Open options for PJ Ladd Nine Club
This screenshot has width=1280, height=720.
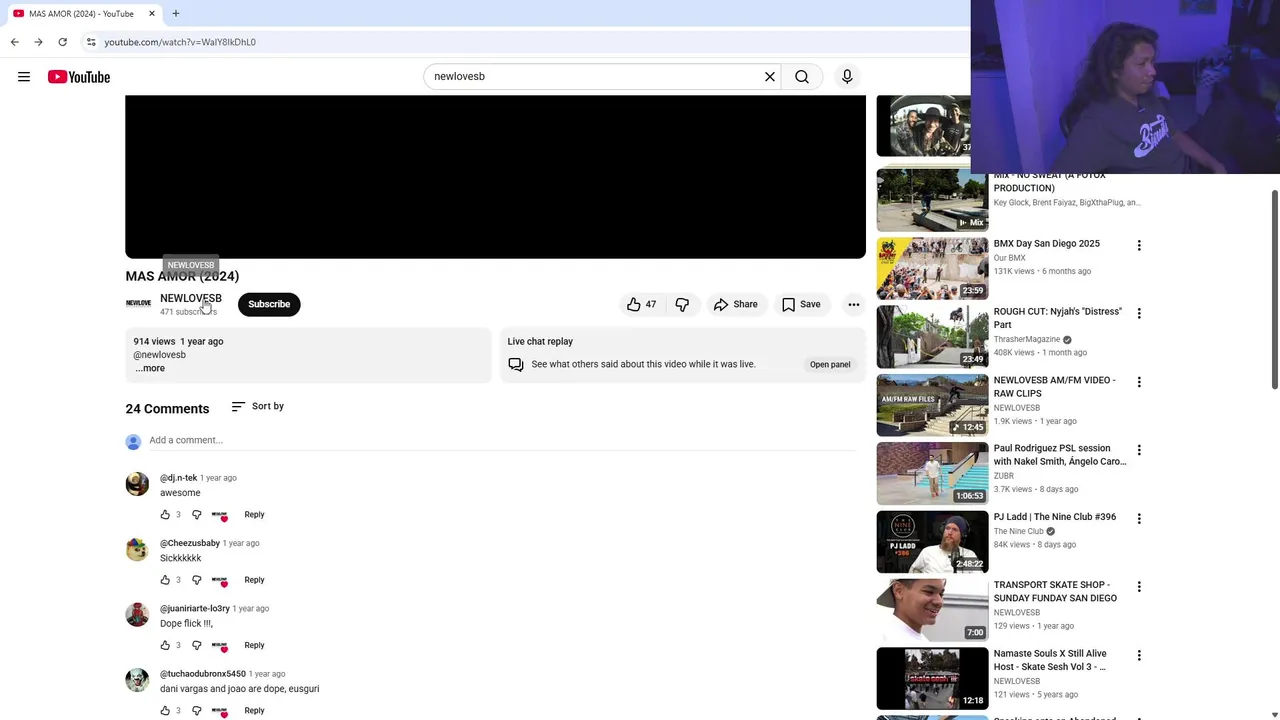tap(1139, 518)
